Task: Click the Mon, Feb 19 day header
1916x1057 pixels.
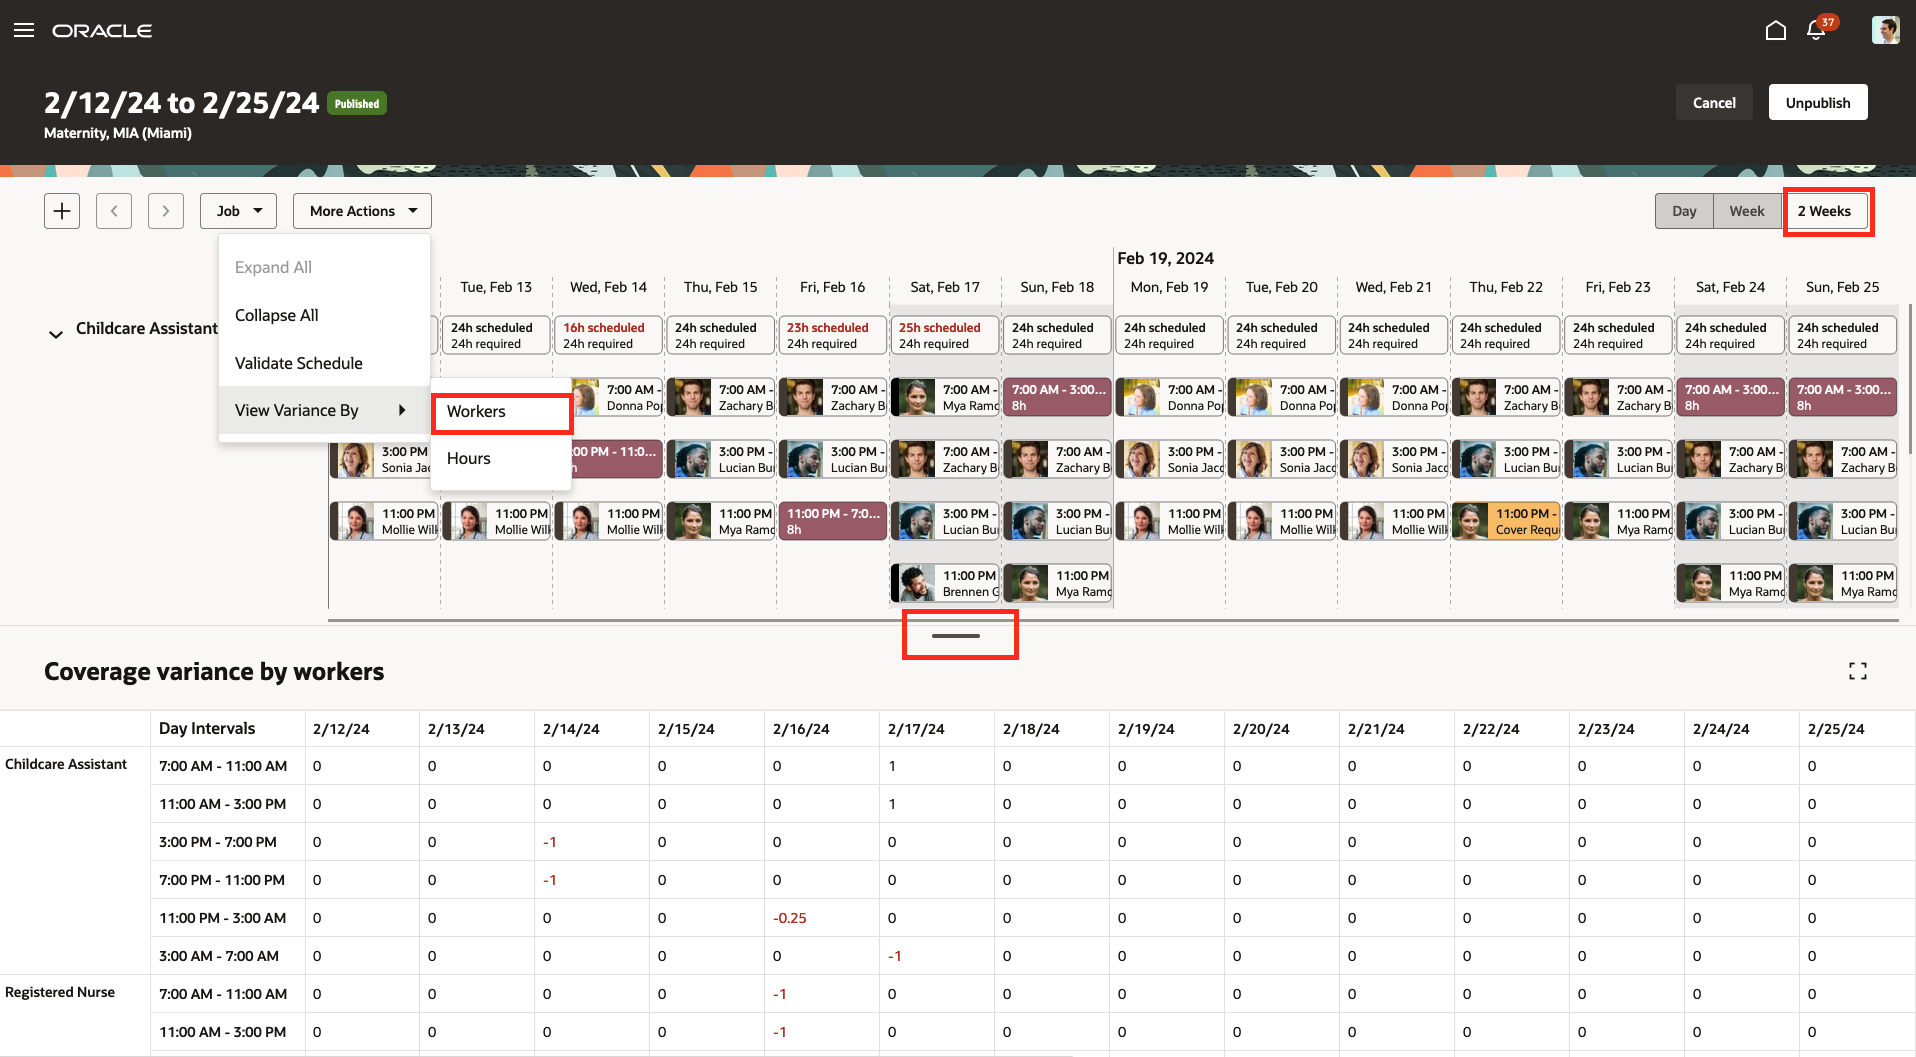Action: tap(1169, 287)
